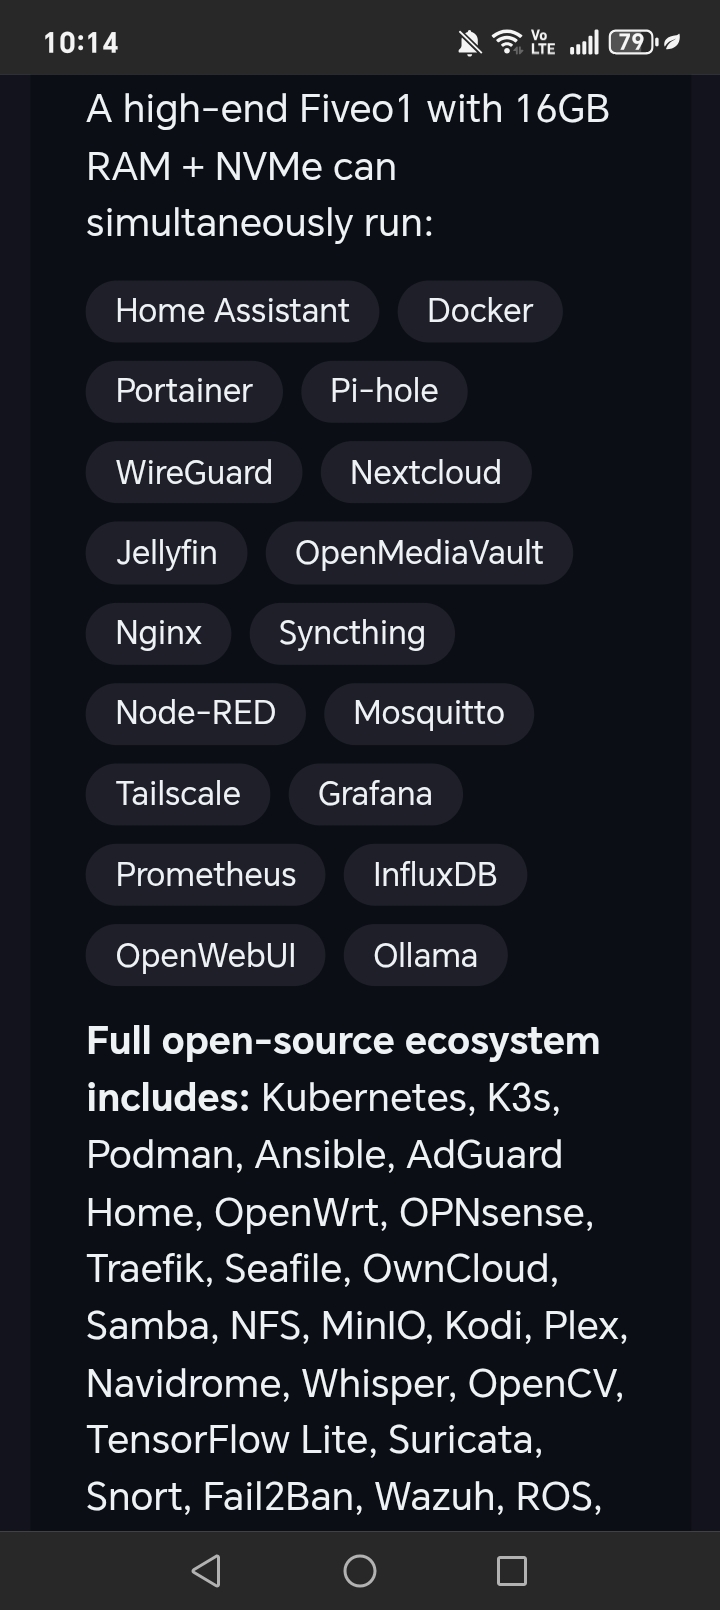Open recent apps via square icon
The width and height of the screenshot is (720, 1610).
coord(512,1570)
